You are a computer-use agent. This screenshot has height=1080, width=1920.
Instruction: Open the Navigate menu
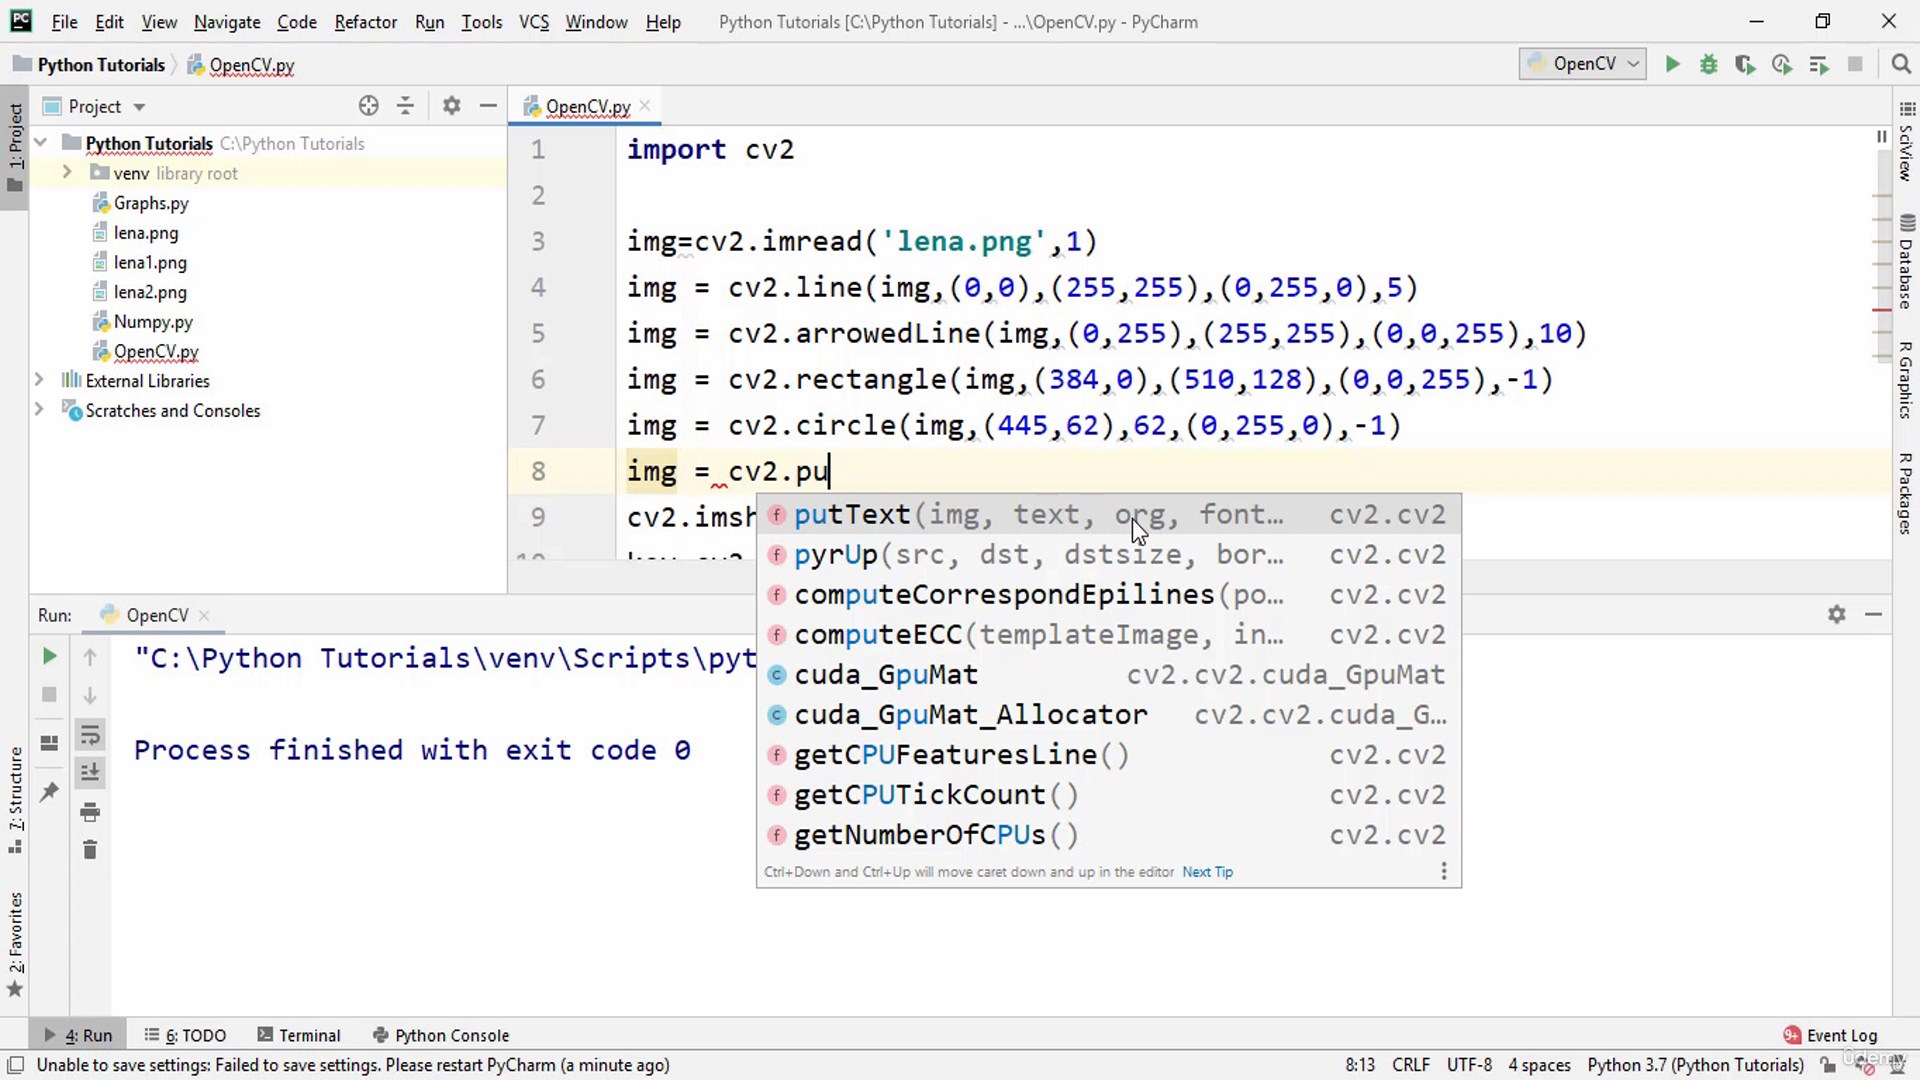(227, 22)
